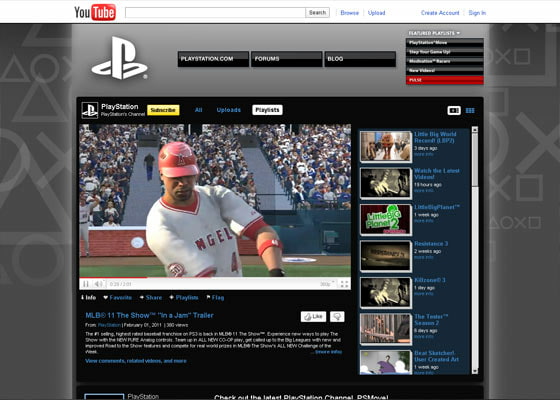Open the PLAYSTATION.COM banner button
560x400 pixels.
coord(213,59)
